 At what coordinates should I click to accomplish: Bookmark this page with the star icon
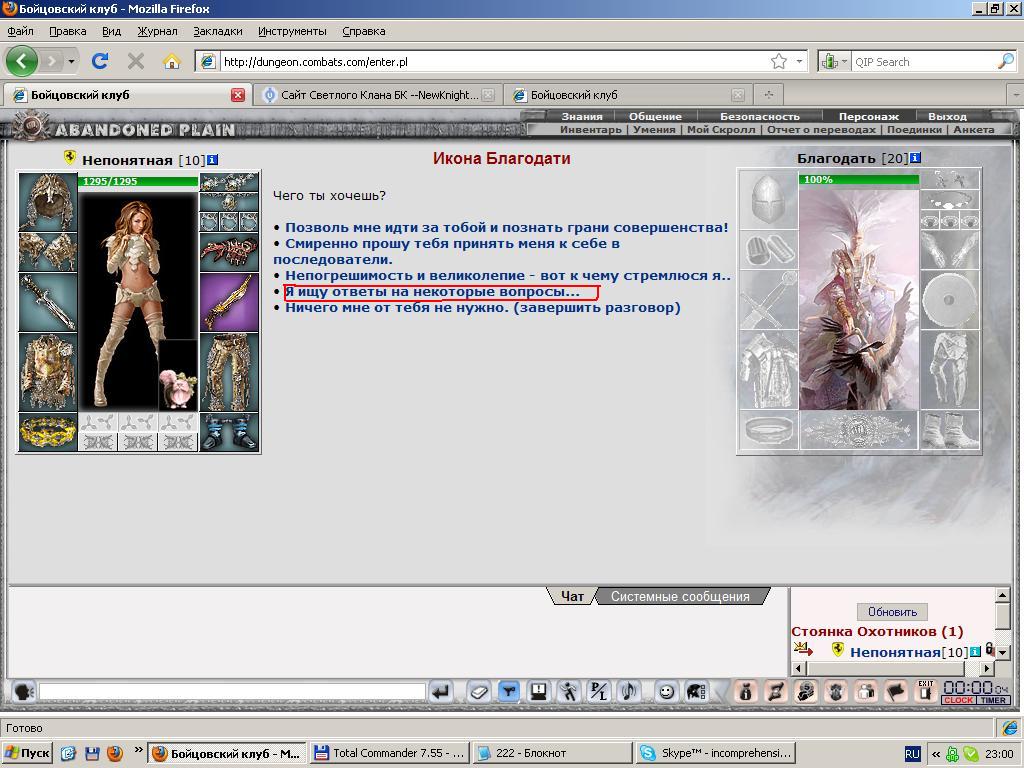778,61
